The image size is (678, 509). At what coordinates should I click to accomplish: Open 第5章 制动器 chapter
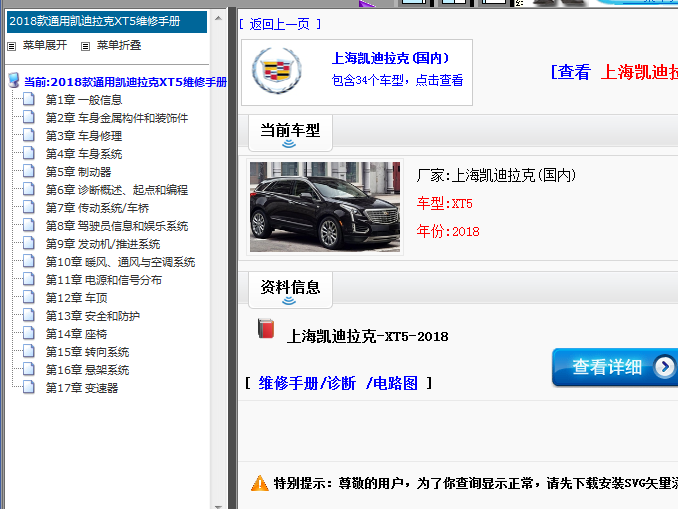(78, 172)
